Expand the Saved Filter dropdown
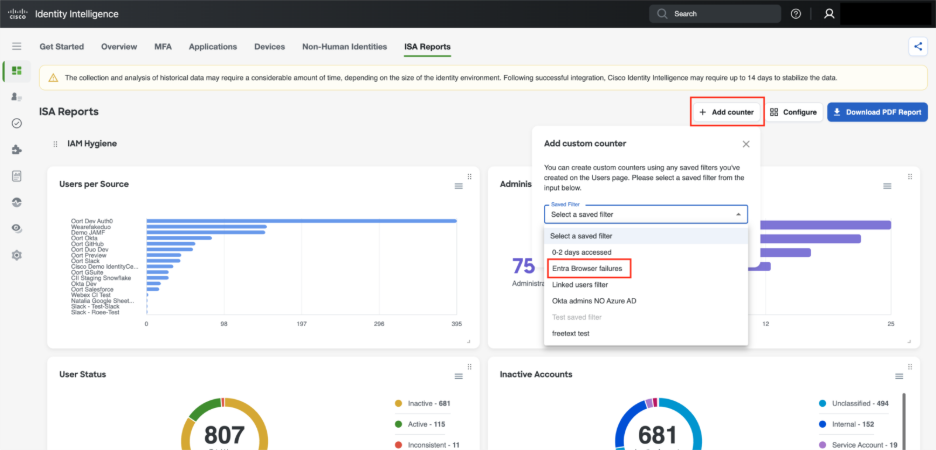This screenshot has height=450, width=936. (645, 214)
